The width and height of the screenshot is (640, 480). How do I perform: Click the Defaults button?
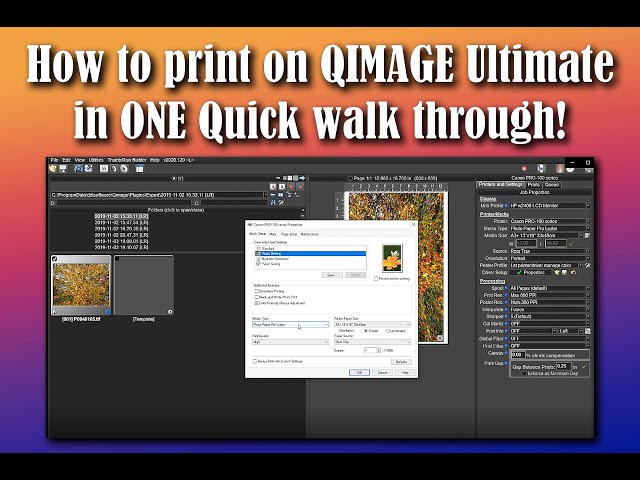(401, 362)
